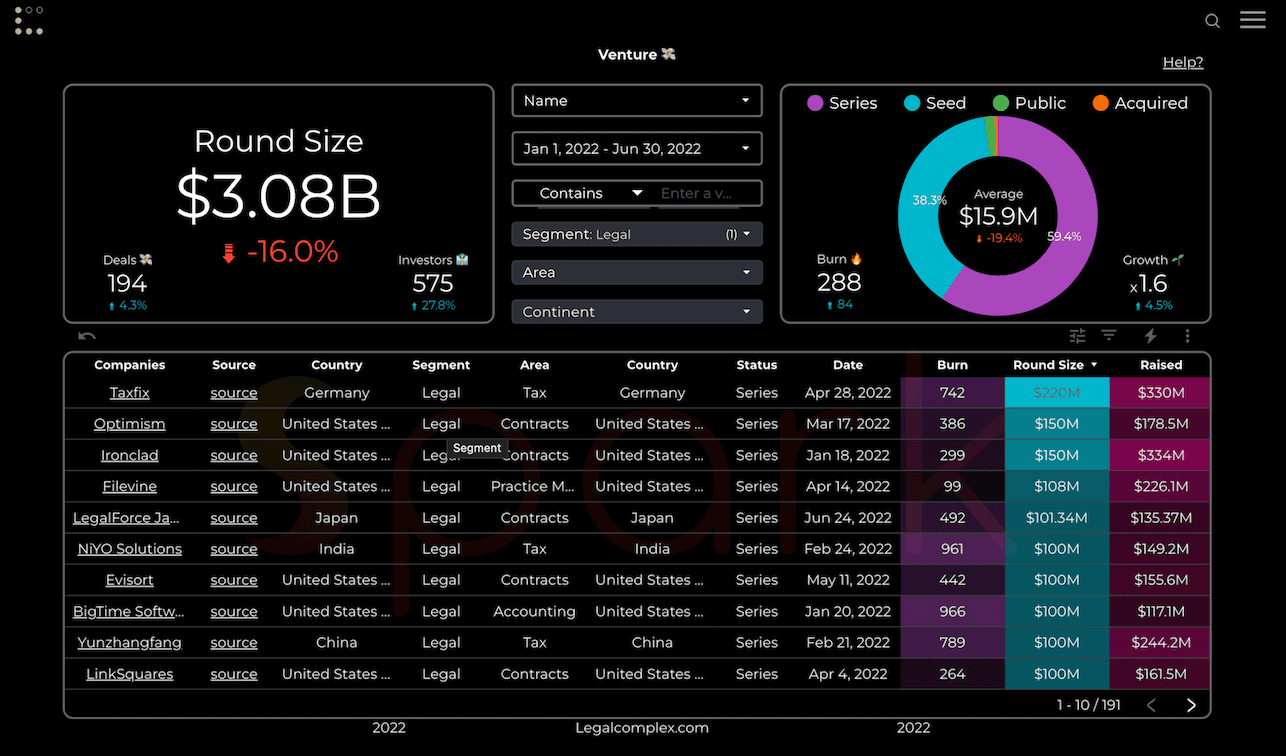Image resolution: width=1286 pixels, height=756 pixels.
Task: Click the dotted logo icon
Action: tap(29, 20)
